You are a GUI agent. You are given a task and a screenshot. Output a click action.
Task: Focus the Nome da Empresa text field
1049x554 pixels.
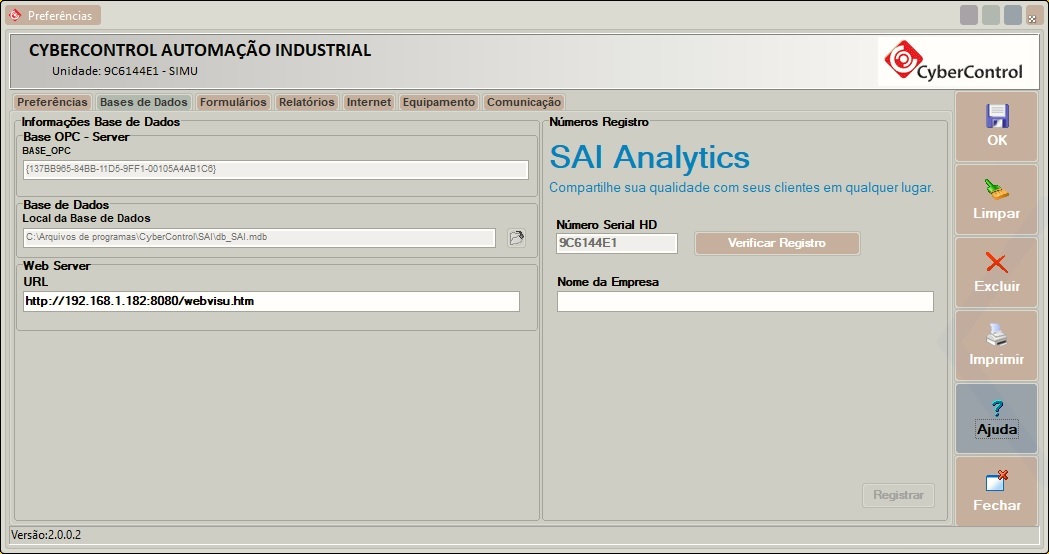(x=744, y=302)
